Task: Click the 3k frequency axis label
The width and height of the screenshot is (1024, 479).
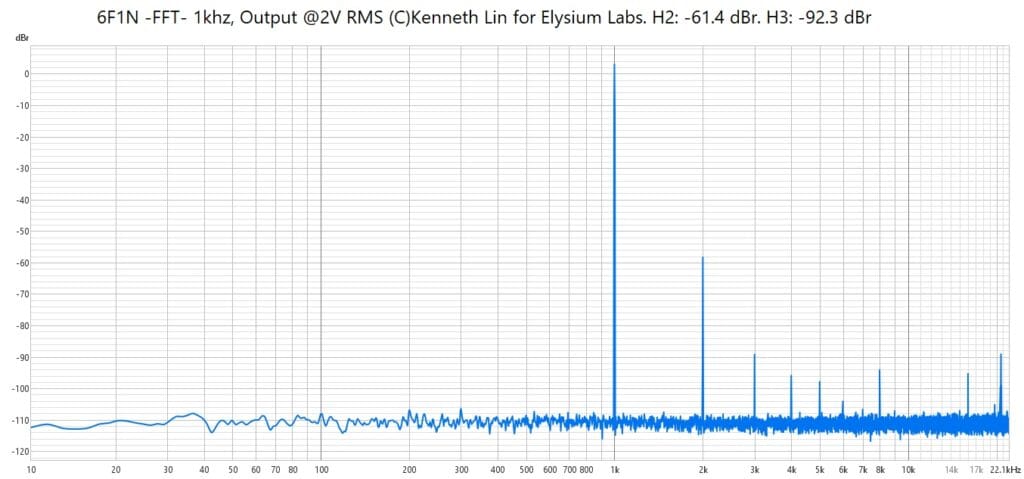Action: point(754,470)
